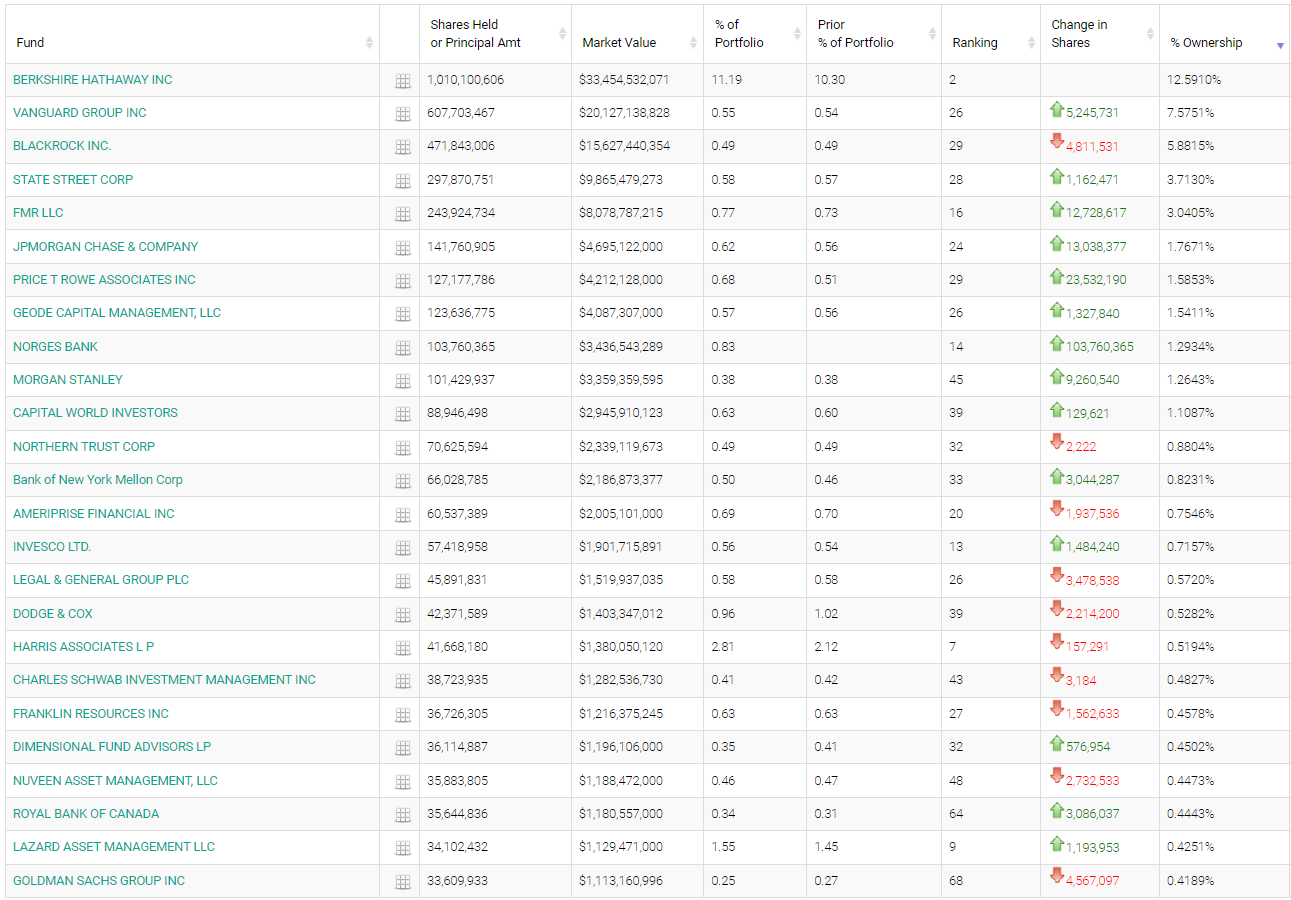The image size is (1291, 900).
Task: Open the grid icon for Invesco Ltd.
Action: pyautogui.click(x=403, y=548)
